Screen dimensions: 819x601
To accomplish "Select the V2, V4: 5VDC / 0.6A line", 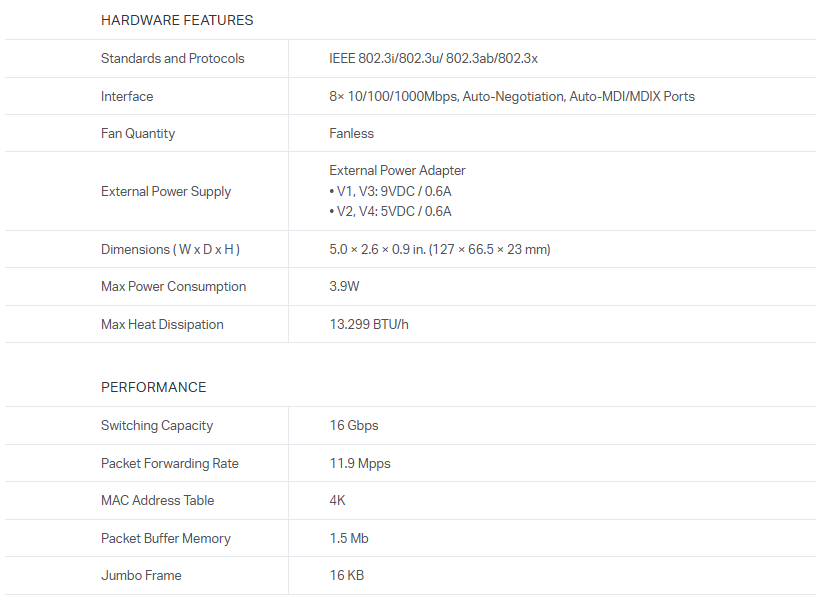I will pyautogui.click(x=390, y=211).
